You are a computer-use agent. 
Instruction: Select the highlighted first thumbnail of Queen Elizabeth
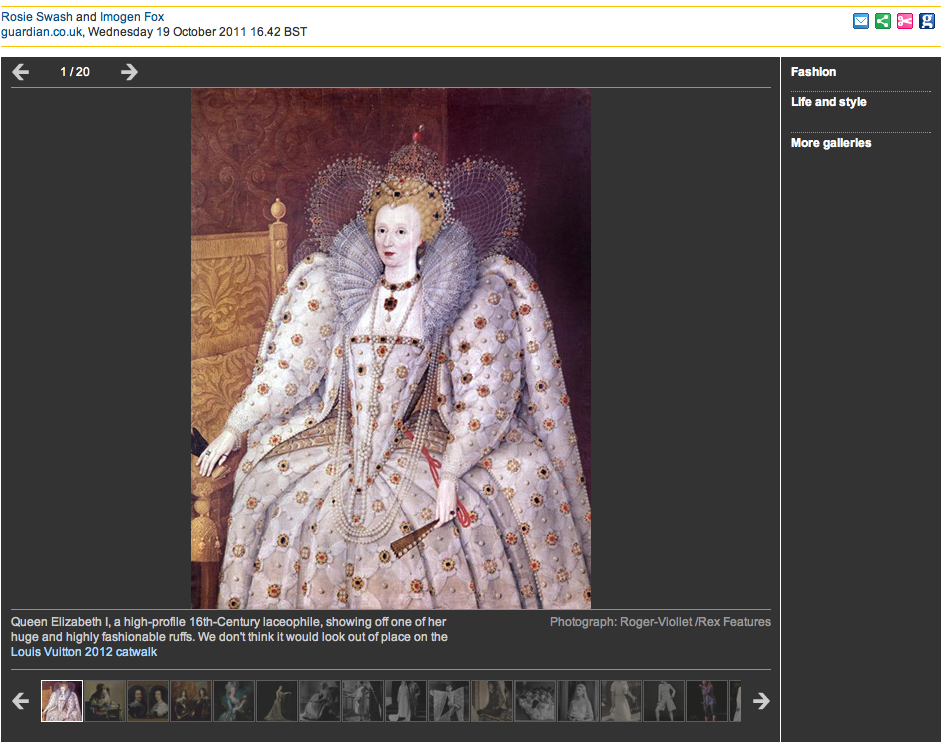[x=62, y=701]
